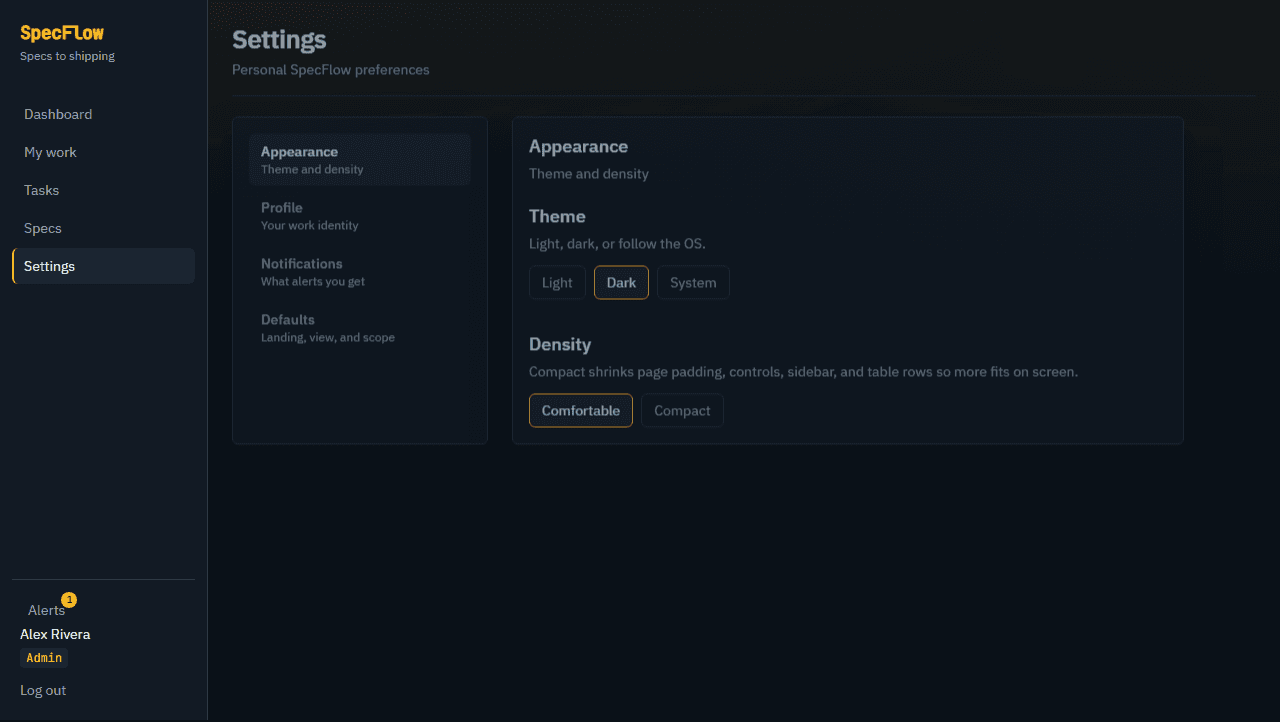Viewport: 1280px width, 722px height.
Task: Log out of SpecFlow
Action: (x=43, y=690)
